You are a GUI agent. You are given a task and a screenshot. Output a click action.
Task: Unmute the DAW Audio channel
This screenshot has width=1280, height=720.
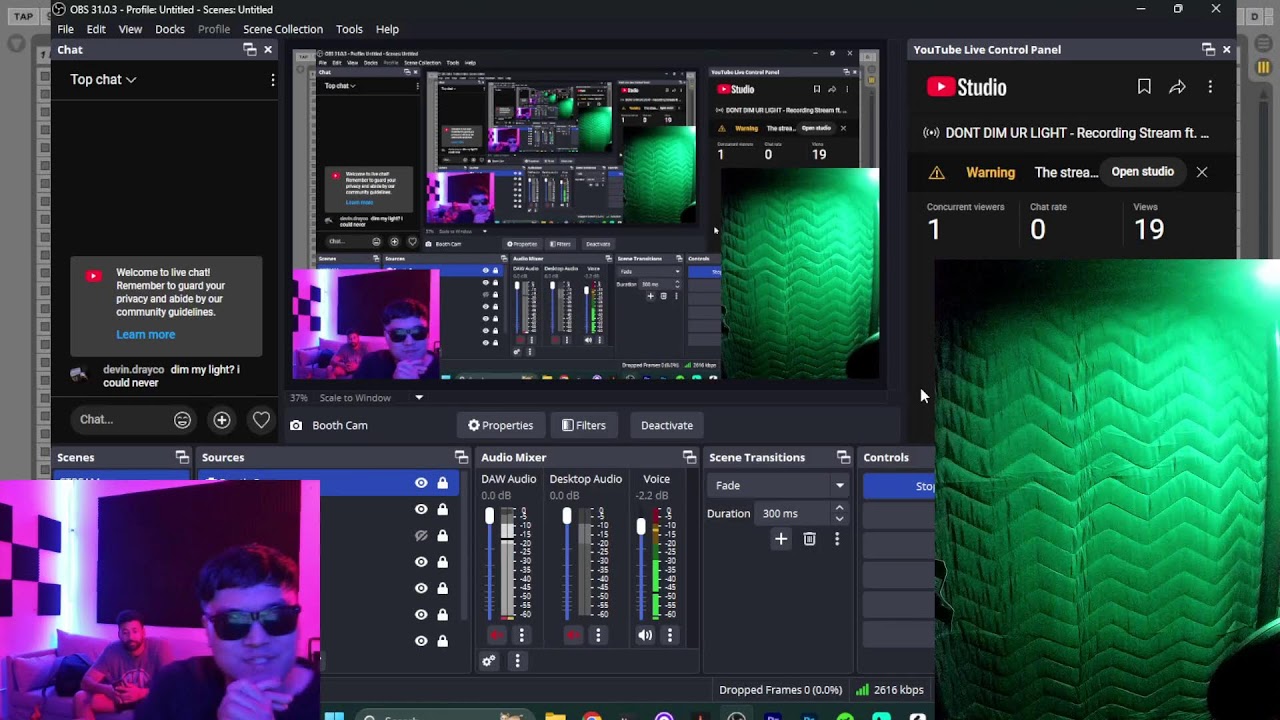tap(497, 635)
